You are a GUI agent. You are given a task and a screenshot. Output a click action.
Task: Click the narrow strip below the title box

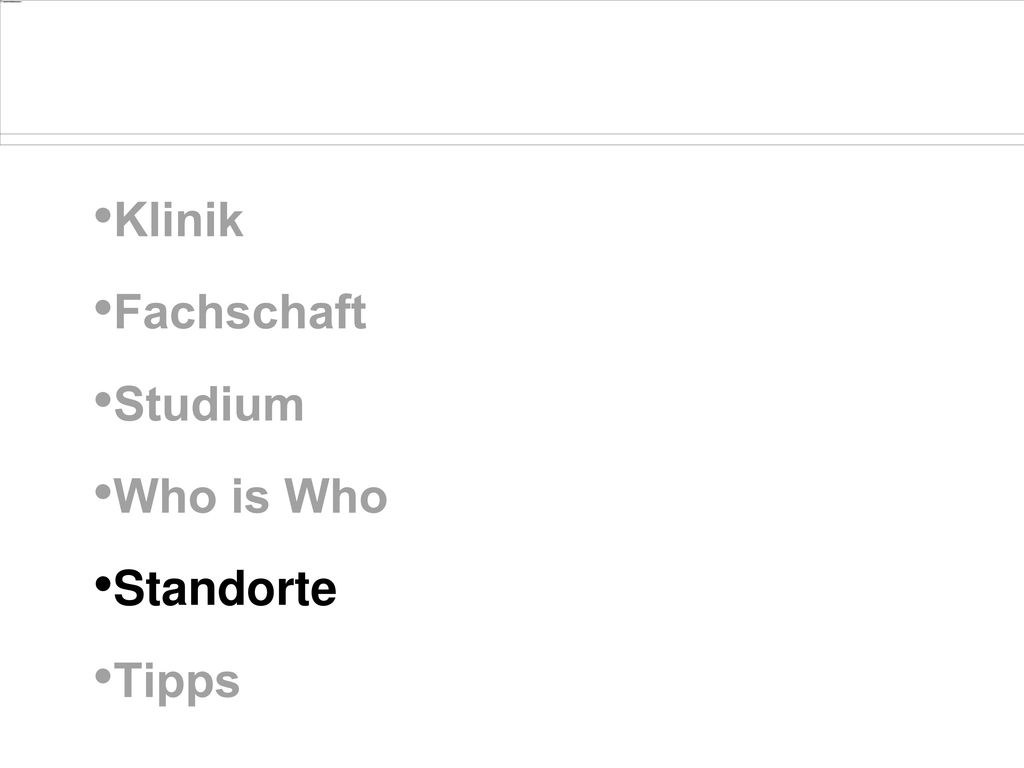click(512, 140)
